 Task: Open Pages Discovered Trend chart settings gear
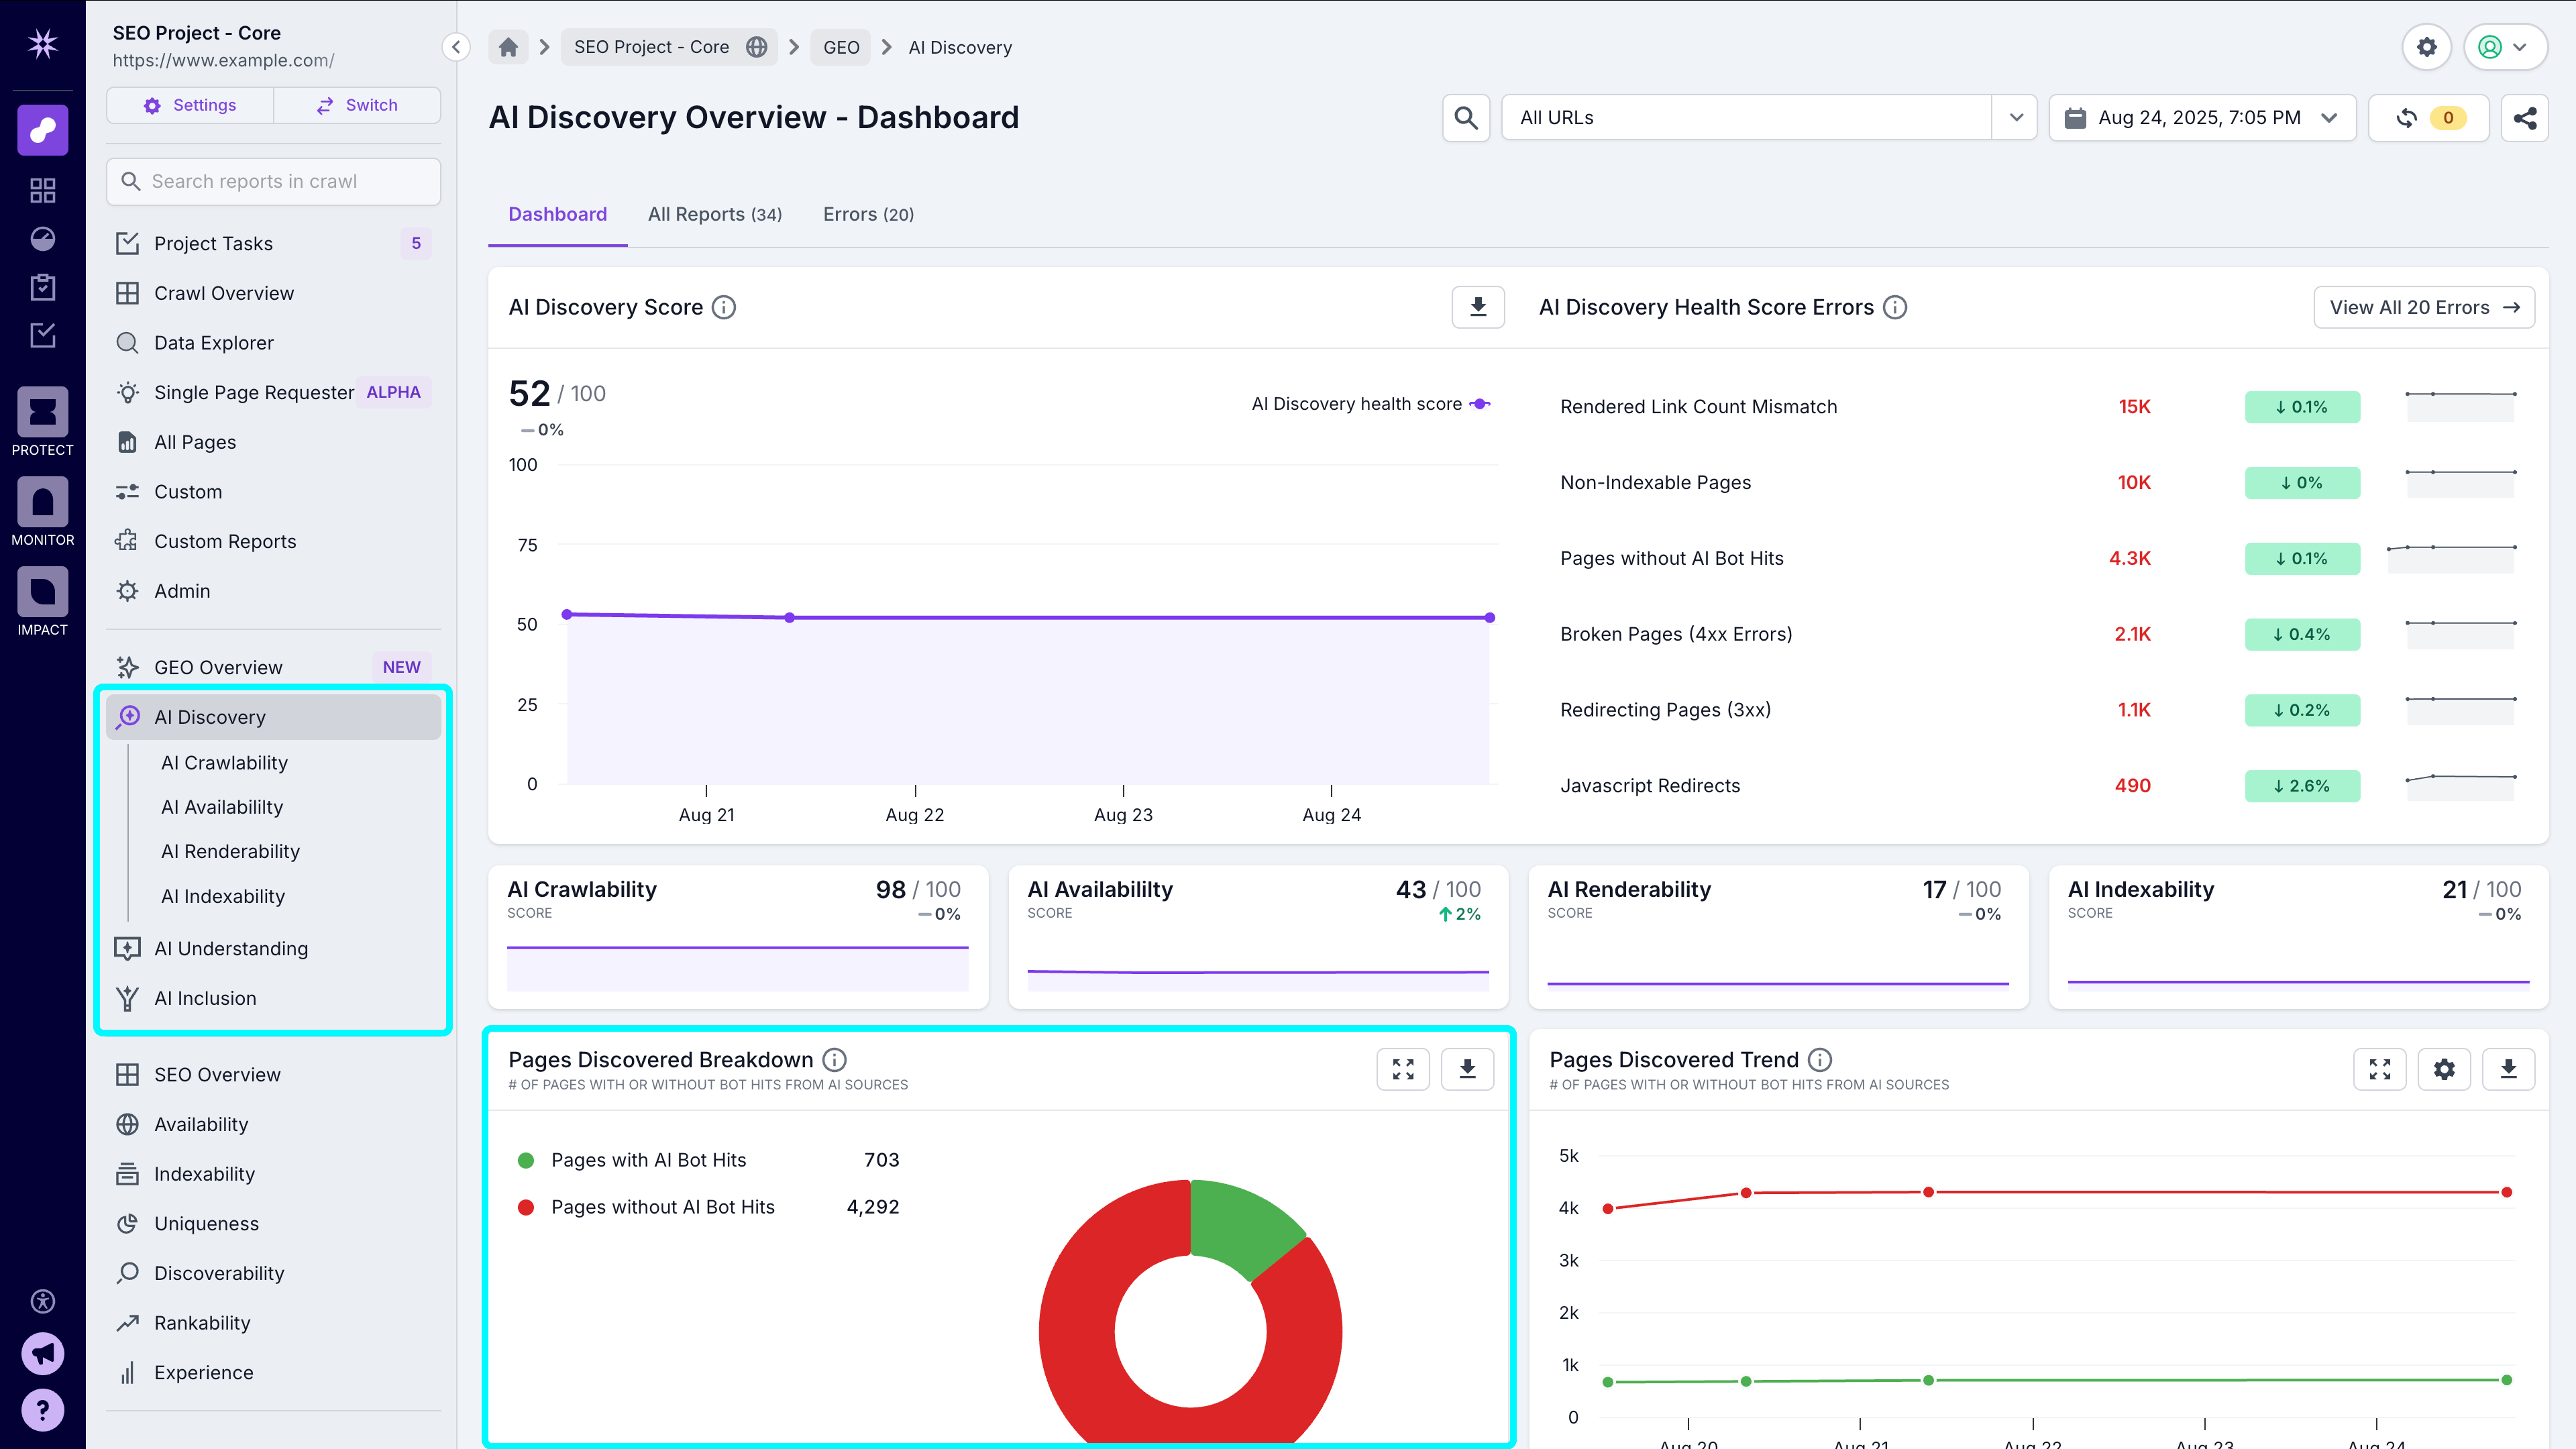(x=2444, y=1069)
